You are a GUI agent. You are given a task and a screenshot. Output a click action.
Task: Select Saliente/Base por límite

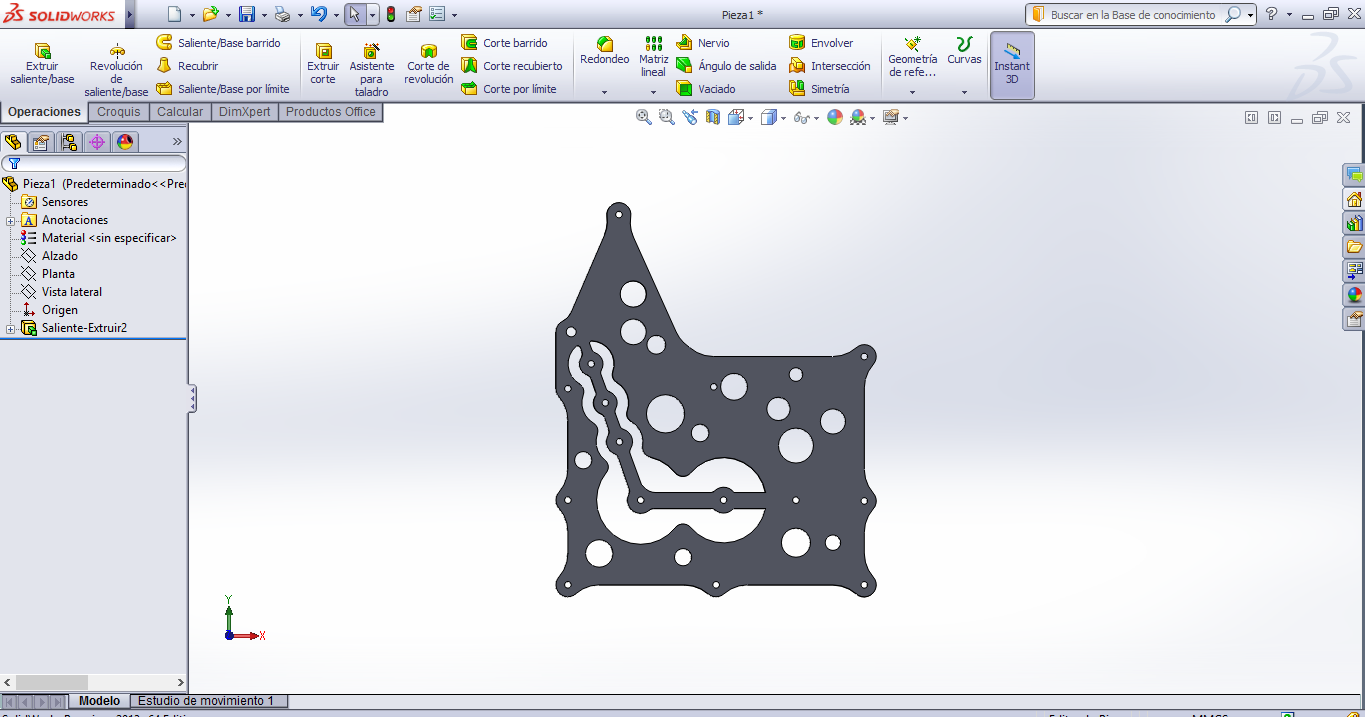(222, 89)
